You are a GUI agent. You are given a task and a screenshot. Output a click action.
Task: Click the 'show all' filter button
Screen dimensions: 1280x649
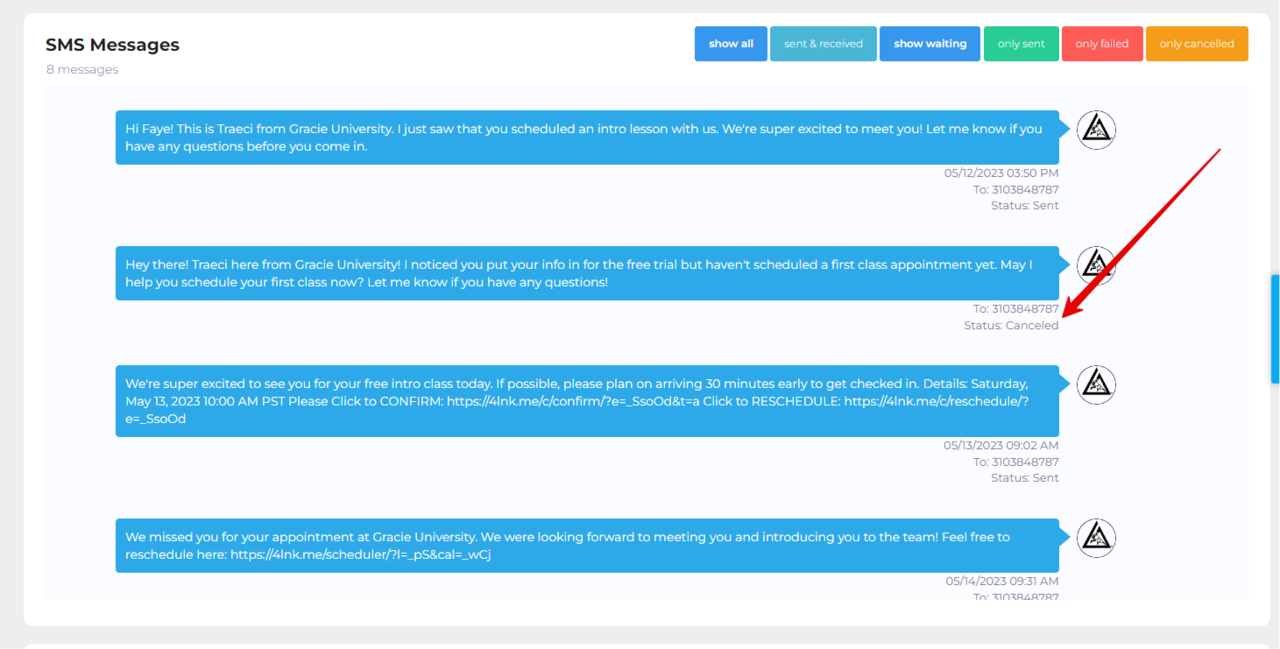[731, 43]
